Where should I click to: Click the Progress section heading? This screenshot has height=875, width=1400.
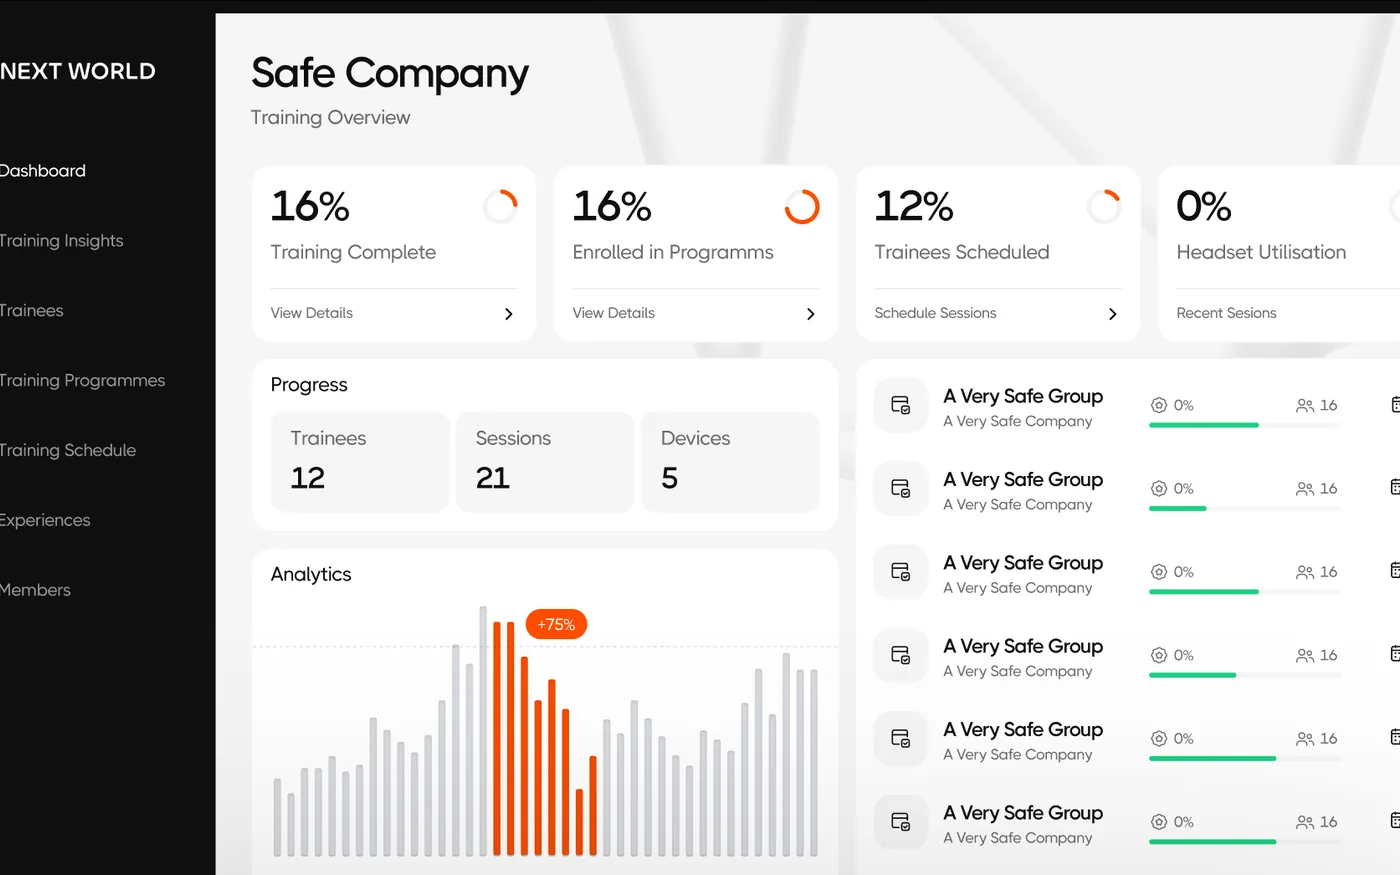pyautogui.click(x=309, y=385)
